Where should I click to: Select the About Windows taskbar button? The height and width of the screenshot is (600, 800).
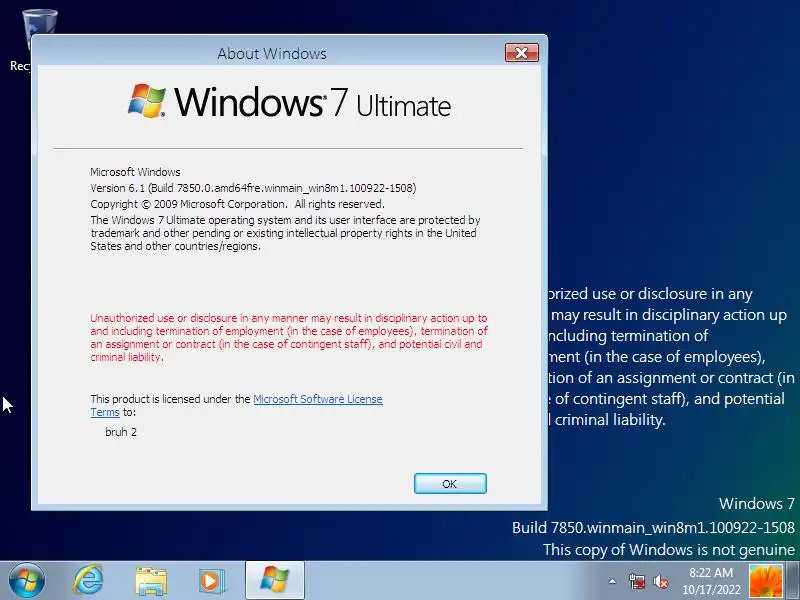coord(275,581)
